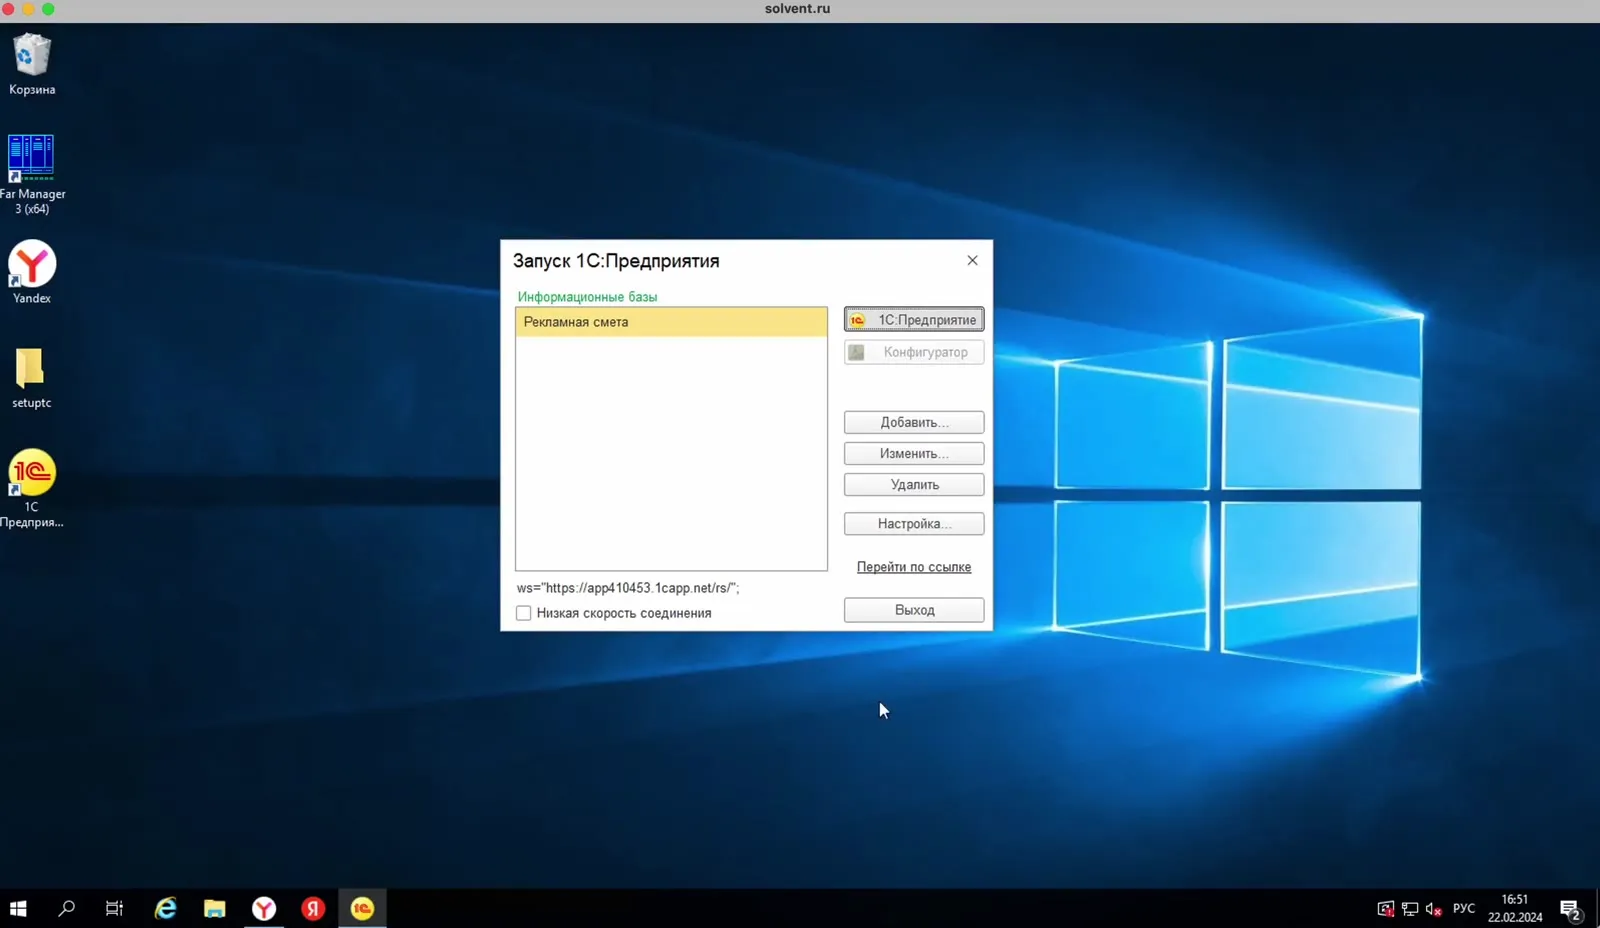Enable Низкая скорость соединения checkbox
The height and width of the screenshot is (928, 1600).
pos(523,613)
